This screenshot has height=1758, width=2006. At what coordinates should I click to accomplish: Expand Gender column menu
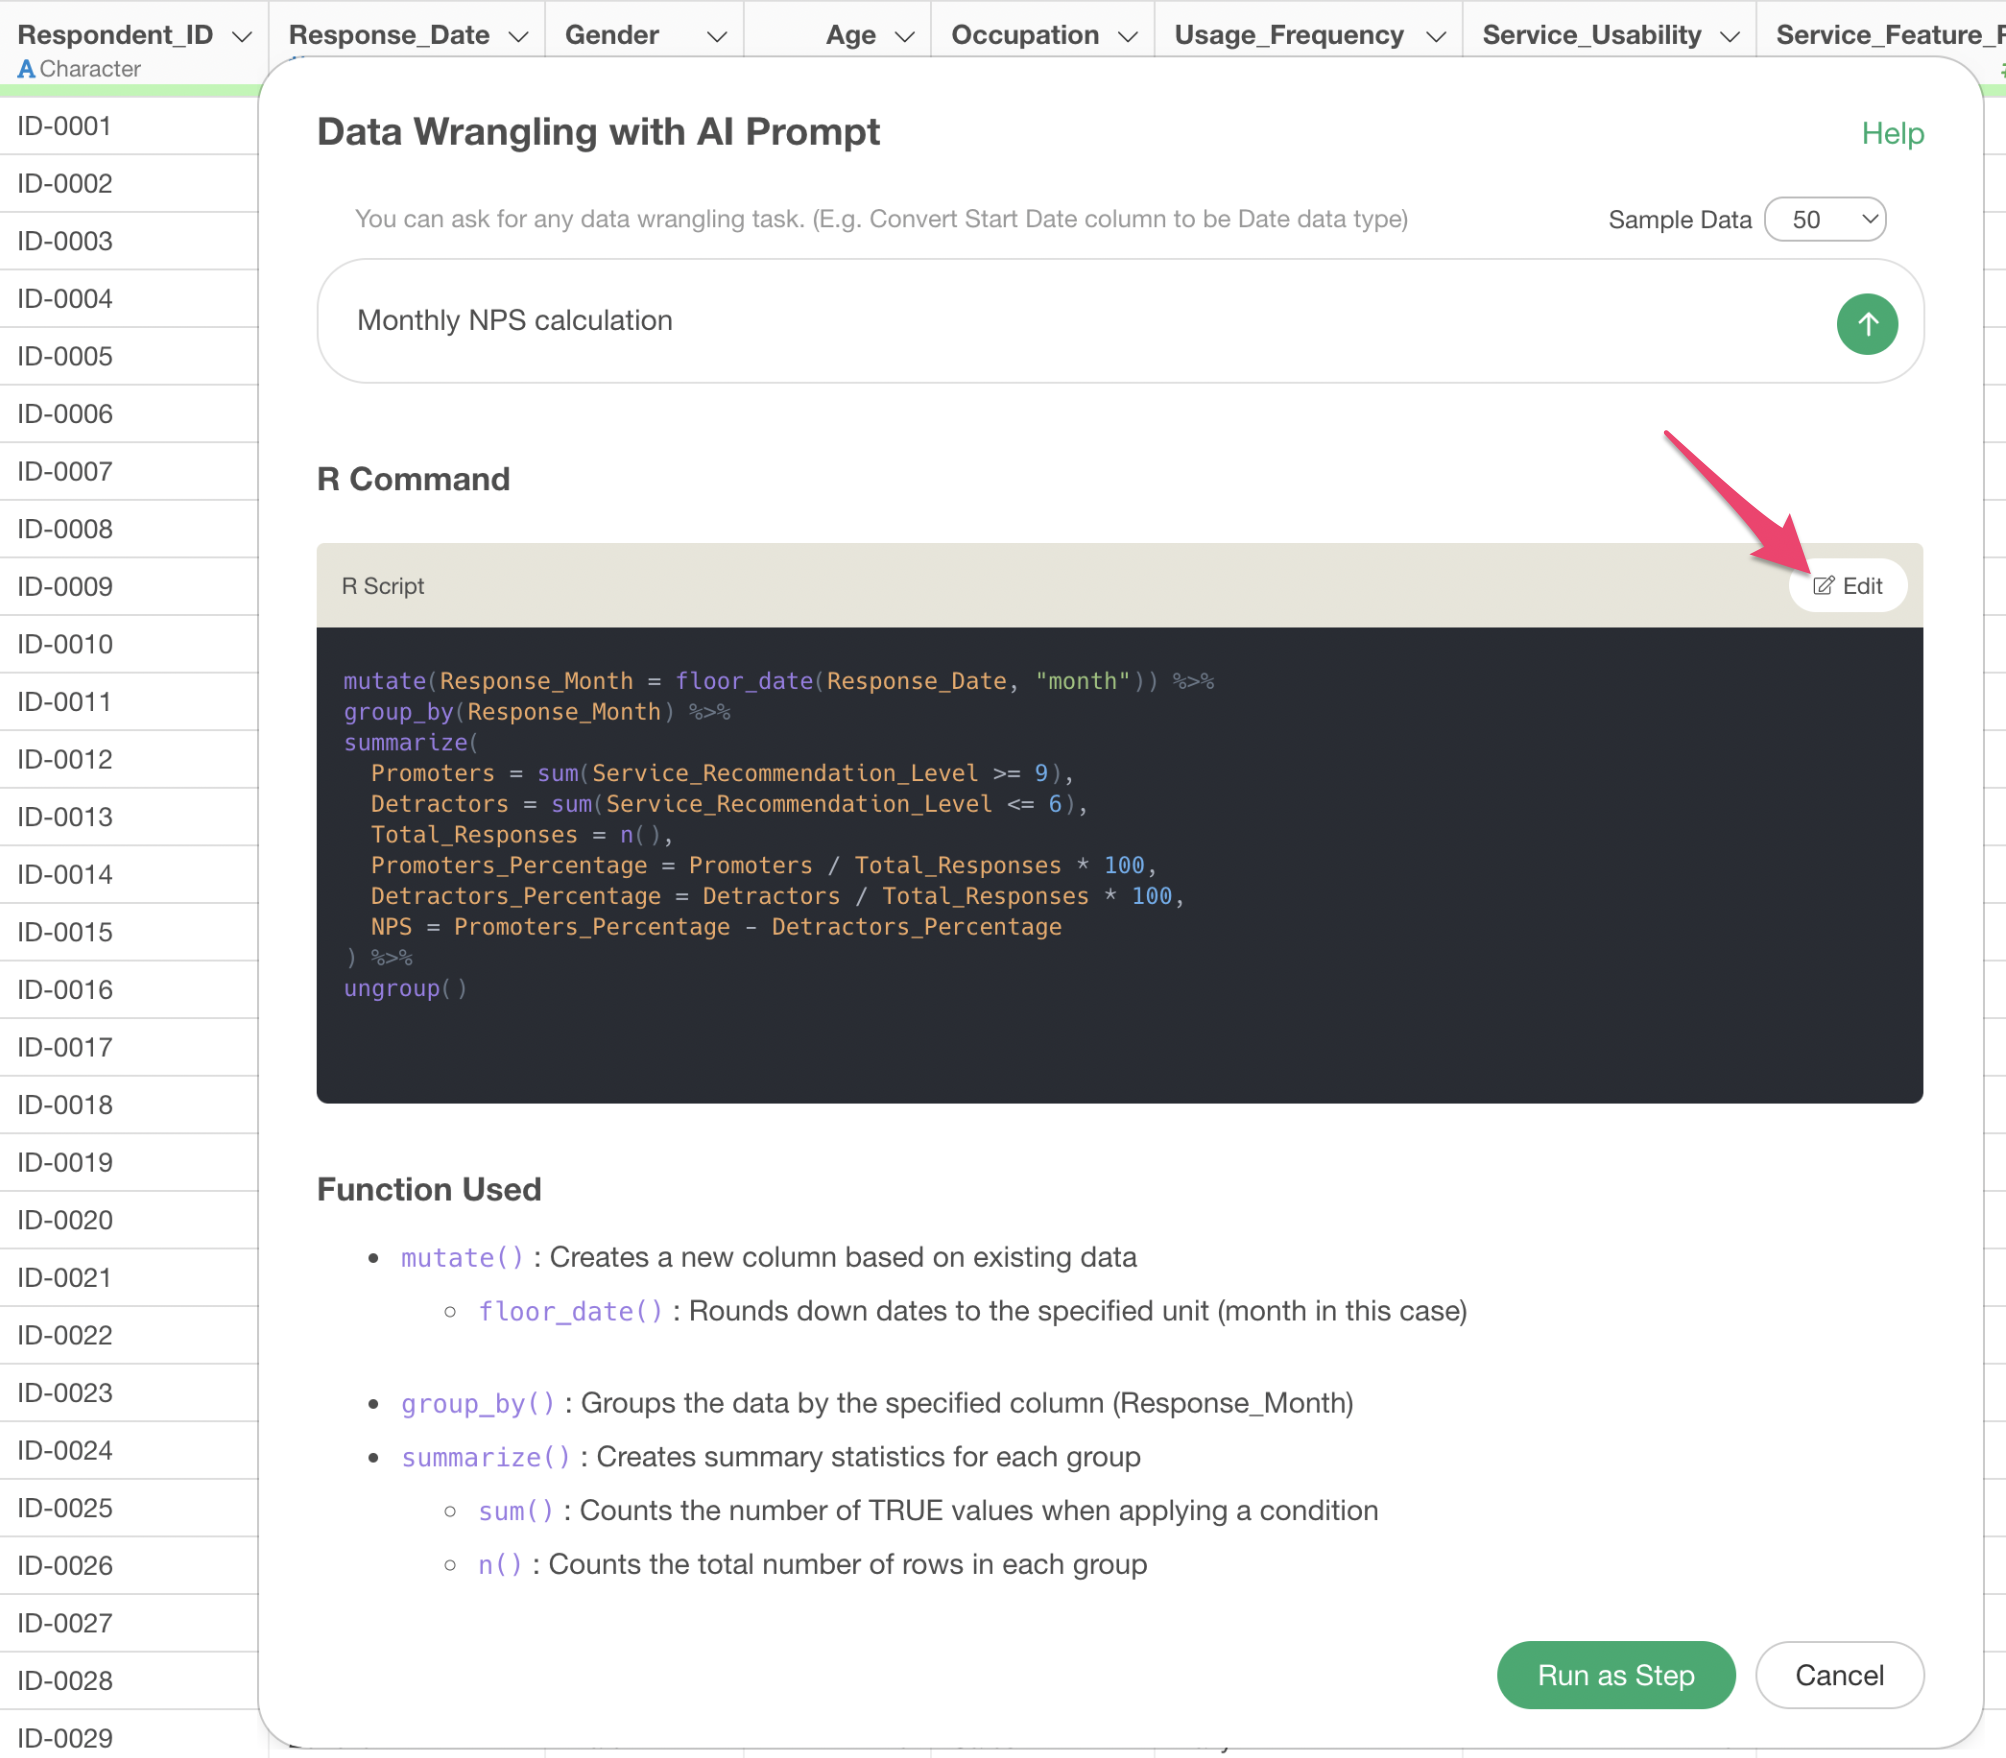pyautogui.click(x=716, y=37)
